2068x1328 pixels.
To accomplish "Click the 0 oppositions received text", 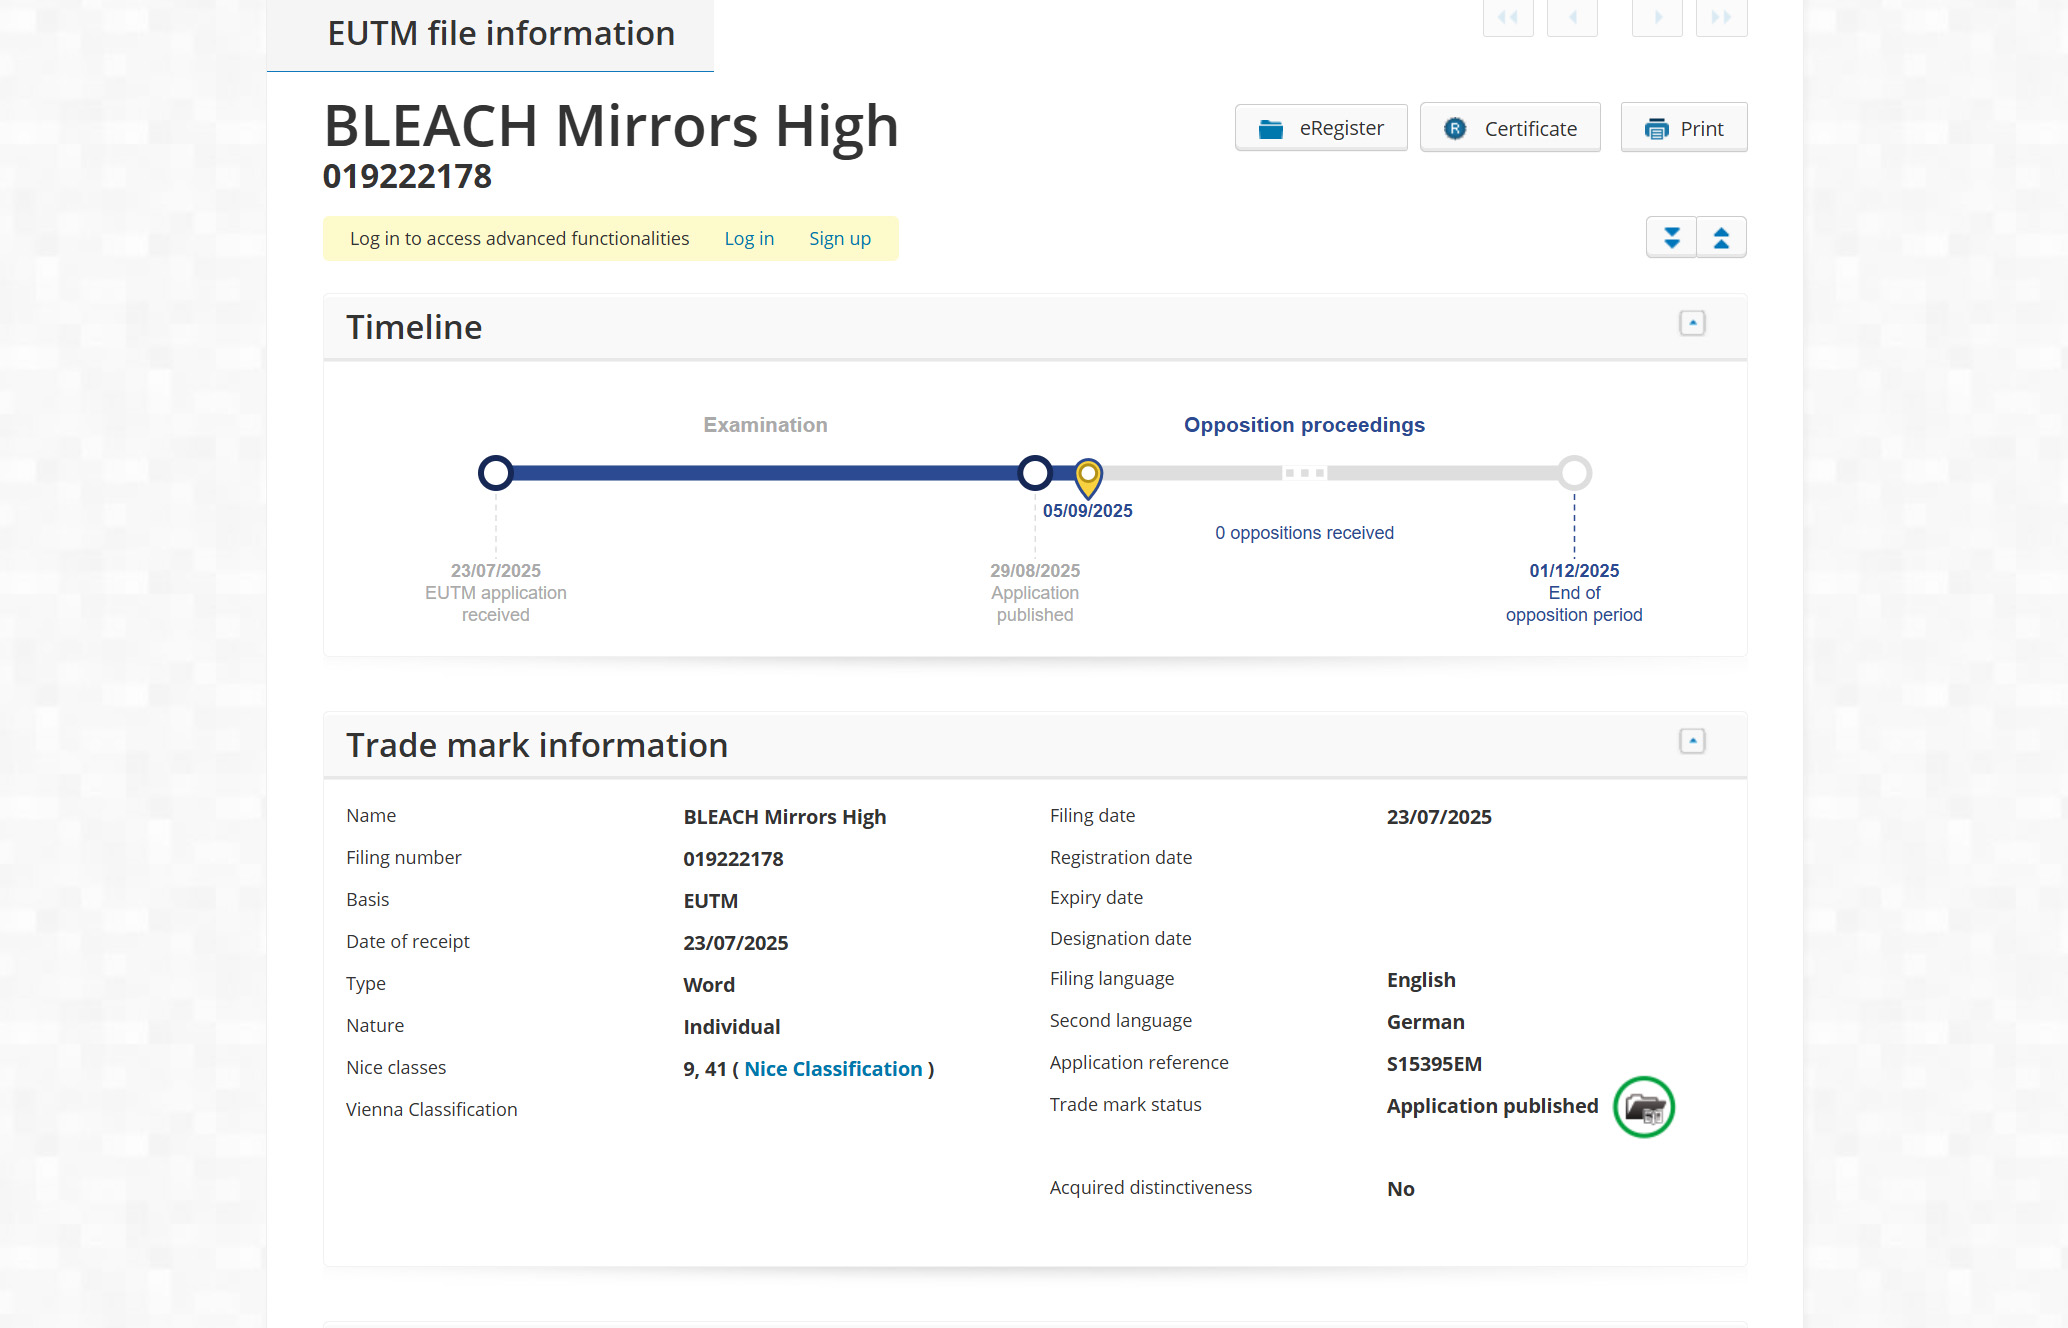I will click(1304, 533).
